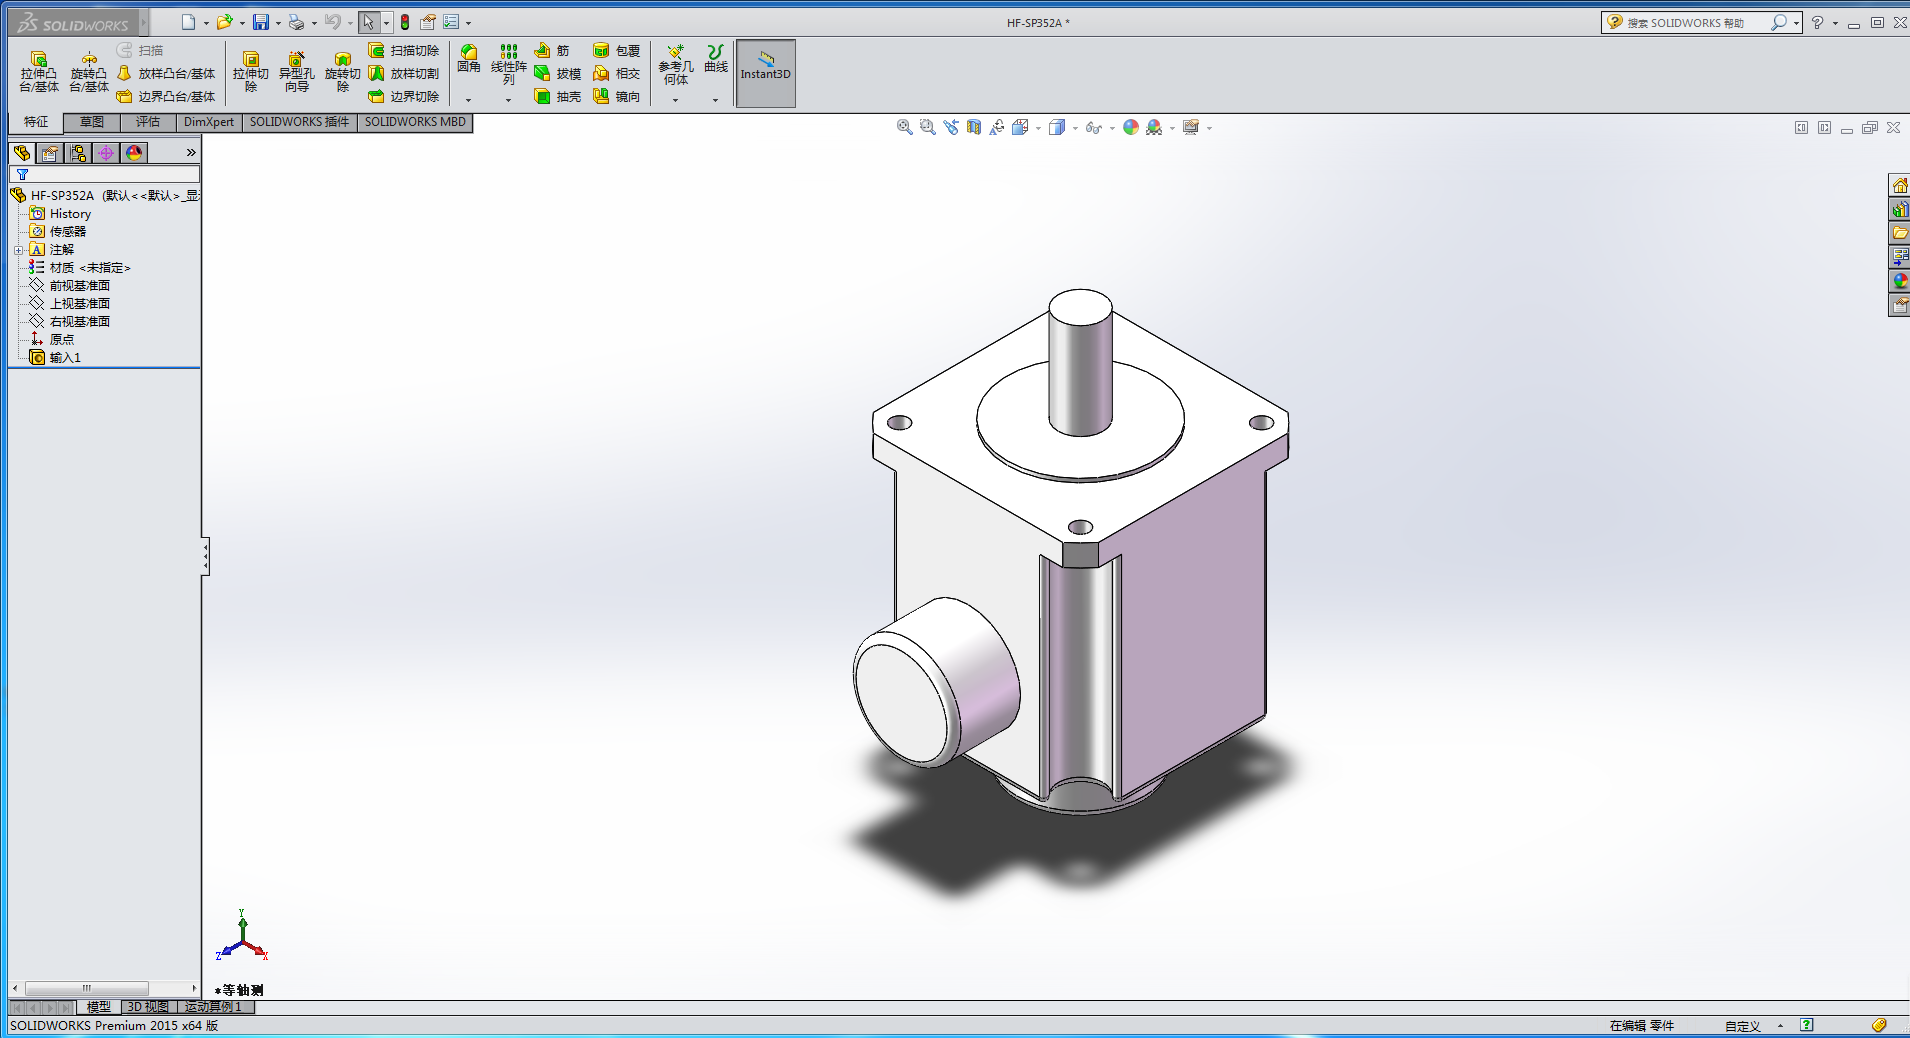Toggle the hide/show items glasses icon
This screenshot has width=1910, height=1038.
[x=1093, y=128]
